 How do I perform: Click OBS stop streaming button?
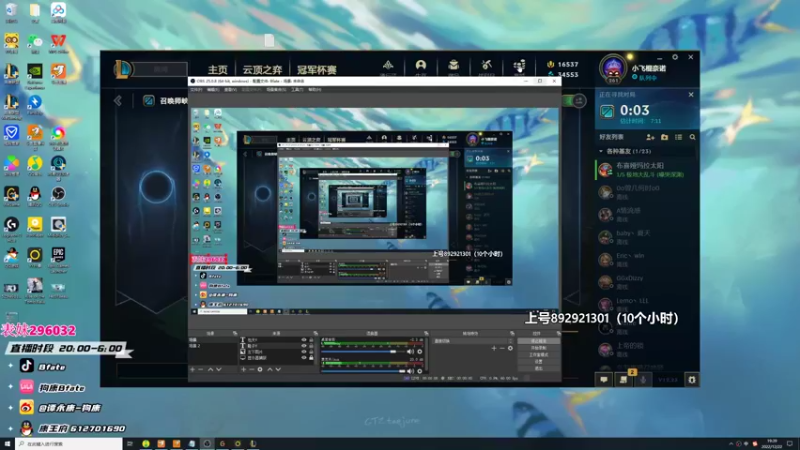[x=538, y=341]
